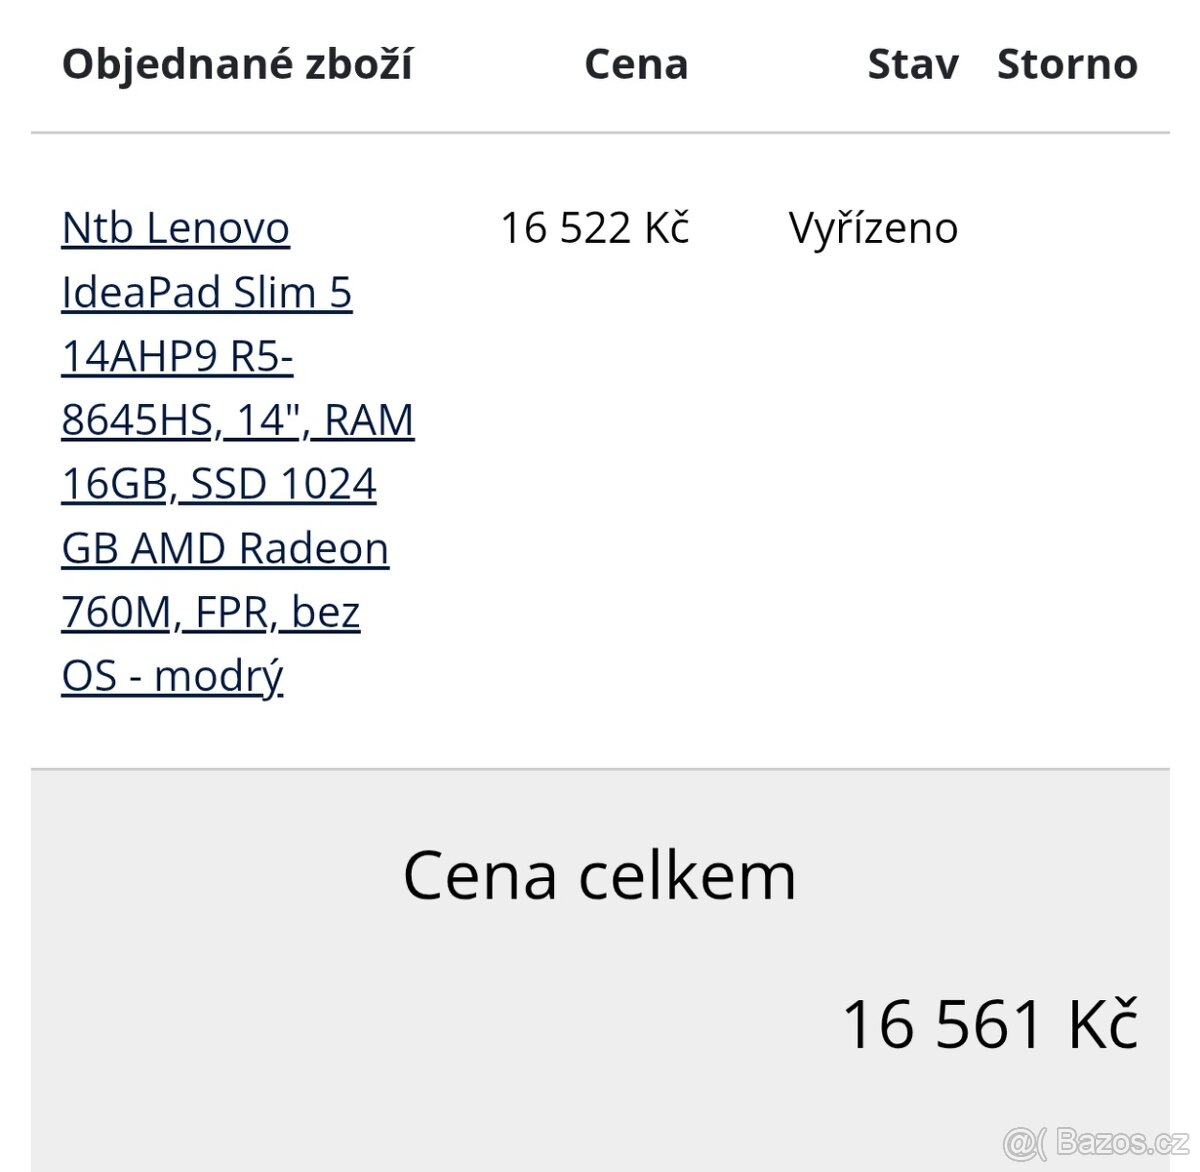
Task: Click the "Storno" column header
Action: tap(1067, 64)
